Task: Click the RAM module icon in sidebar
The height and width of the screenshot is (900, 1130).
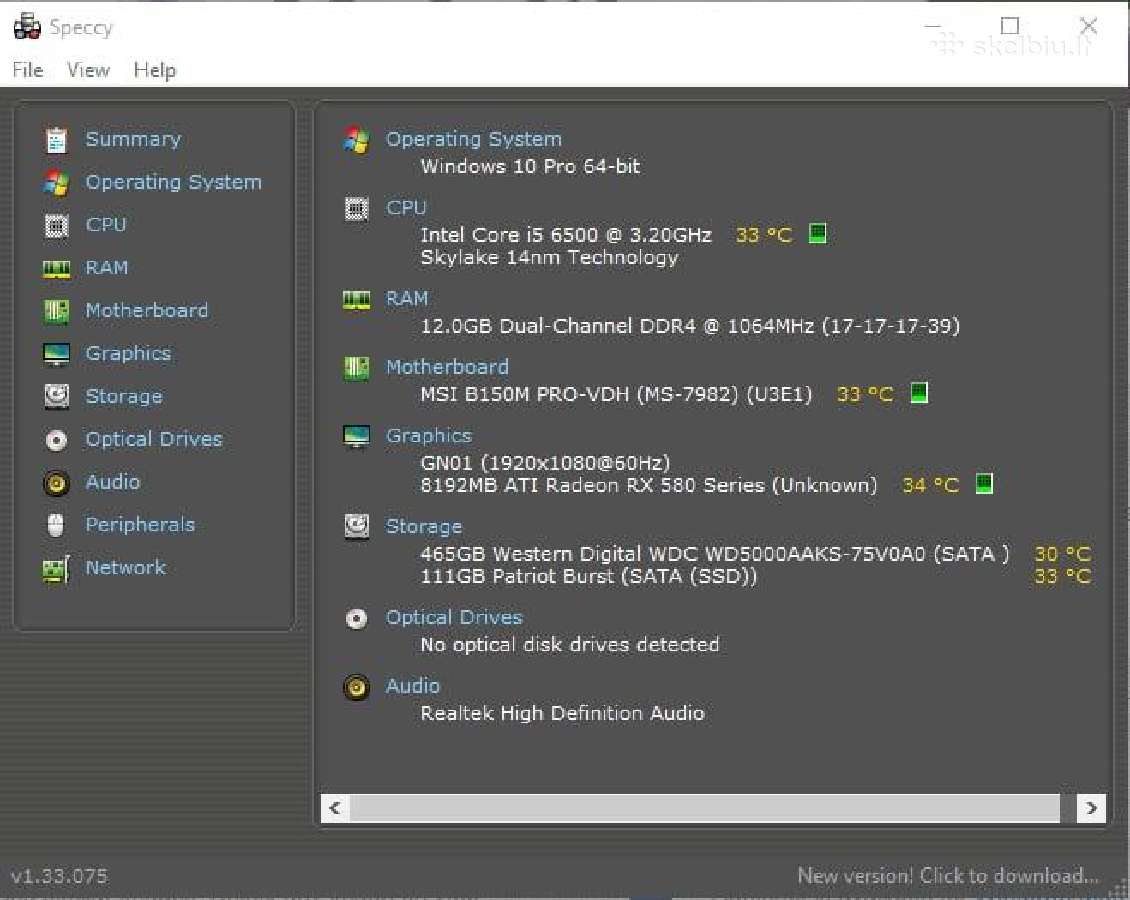Action: [x=56, y=269]
